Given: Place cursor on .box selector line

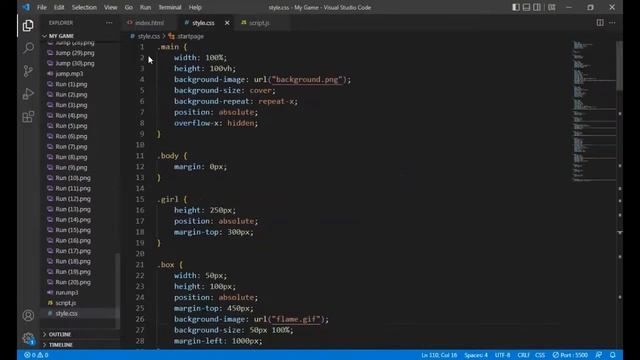Looking at the screenshot, I should click(x=170, y=264).
